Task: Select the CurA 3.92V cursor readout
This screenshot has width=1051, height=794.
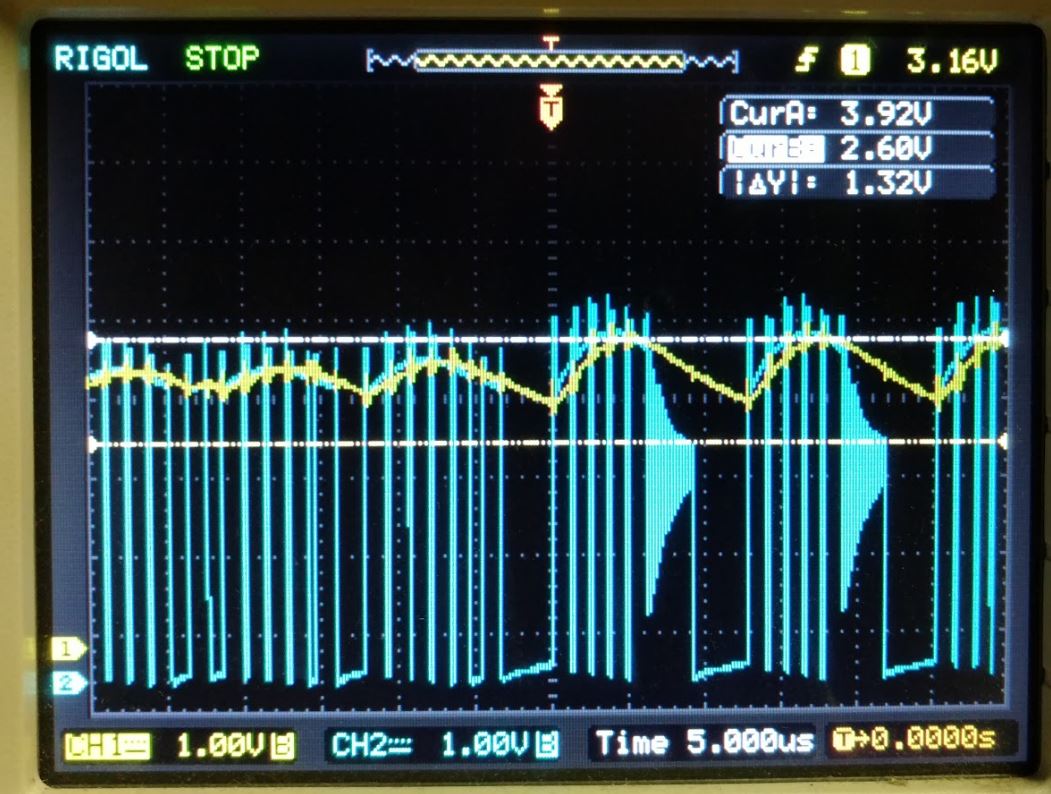Action: point(857,113)
